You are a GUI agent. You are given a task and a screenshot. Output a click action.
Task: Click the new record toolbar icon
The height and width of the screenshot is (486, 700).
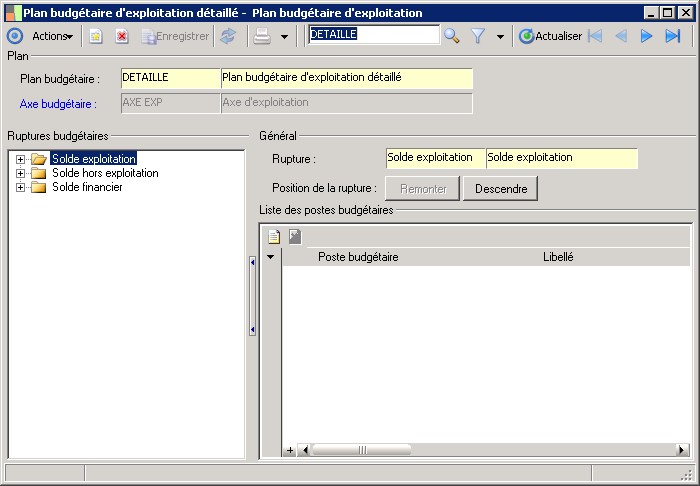(x=96, y=36)
